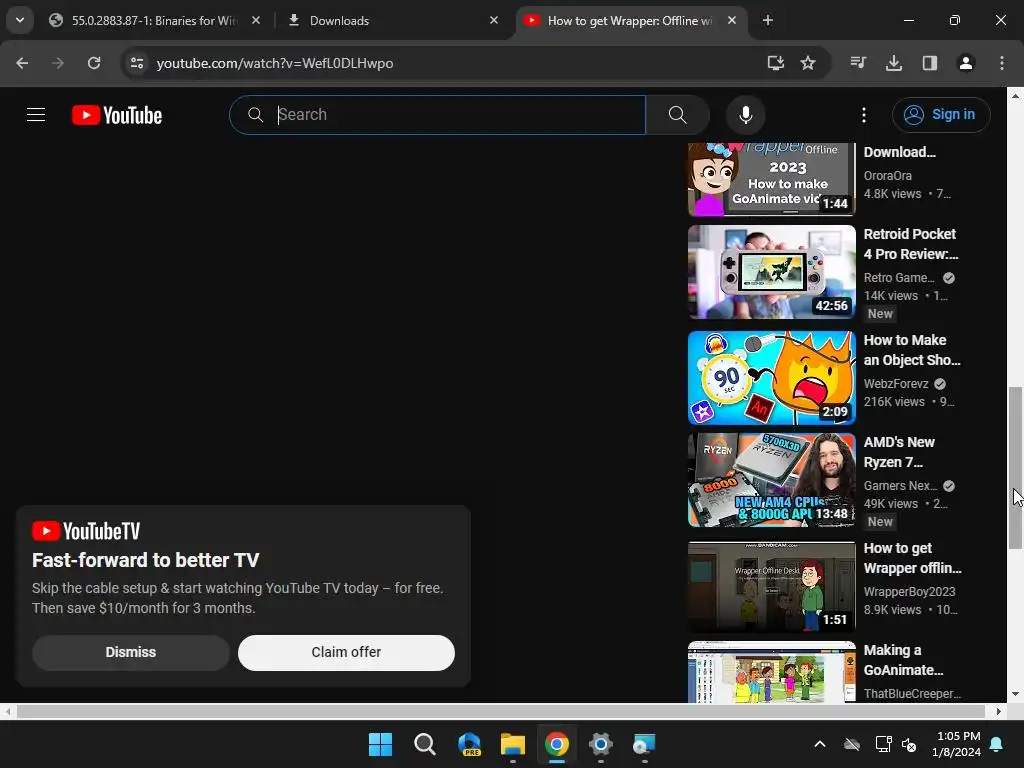Visit WrapperBoy2023 channel name
The height and width of the screenshot is (768, 1024).
click(909, 592)
